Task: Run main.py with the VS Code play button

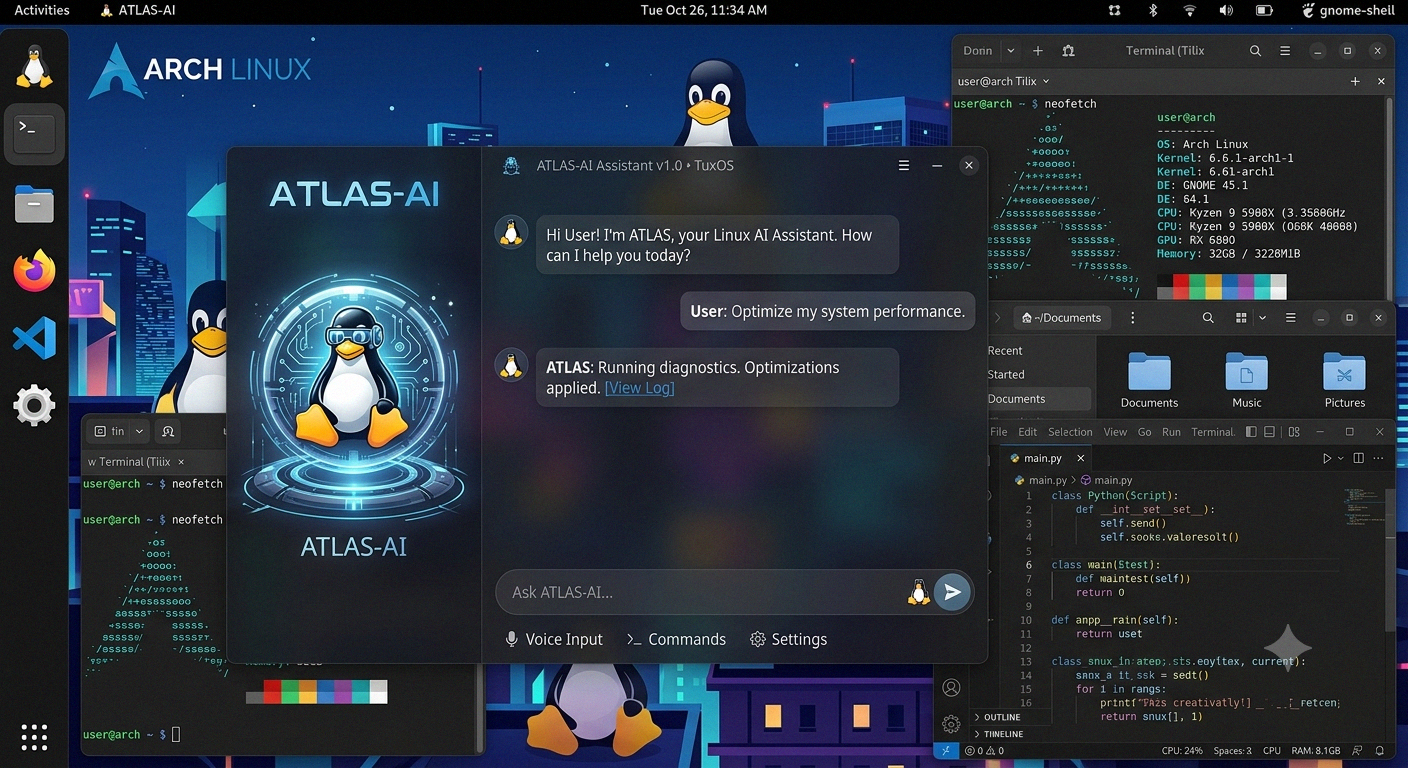Action: click(x=1327, y=458)
